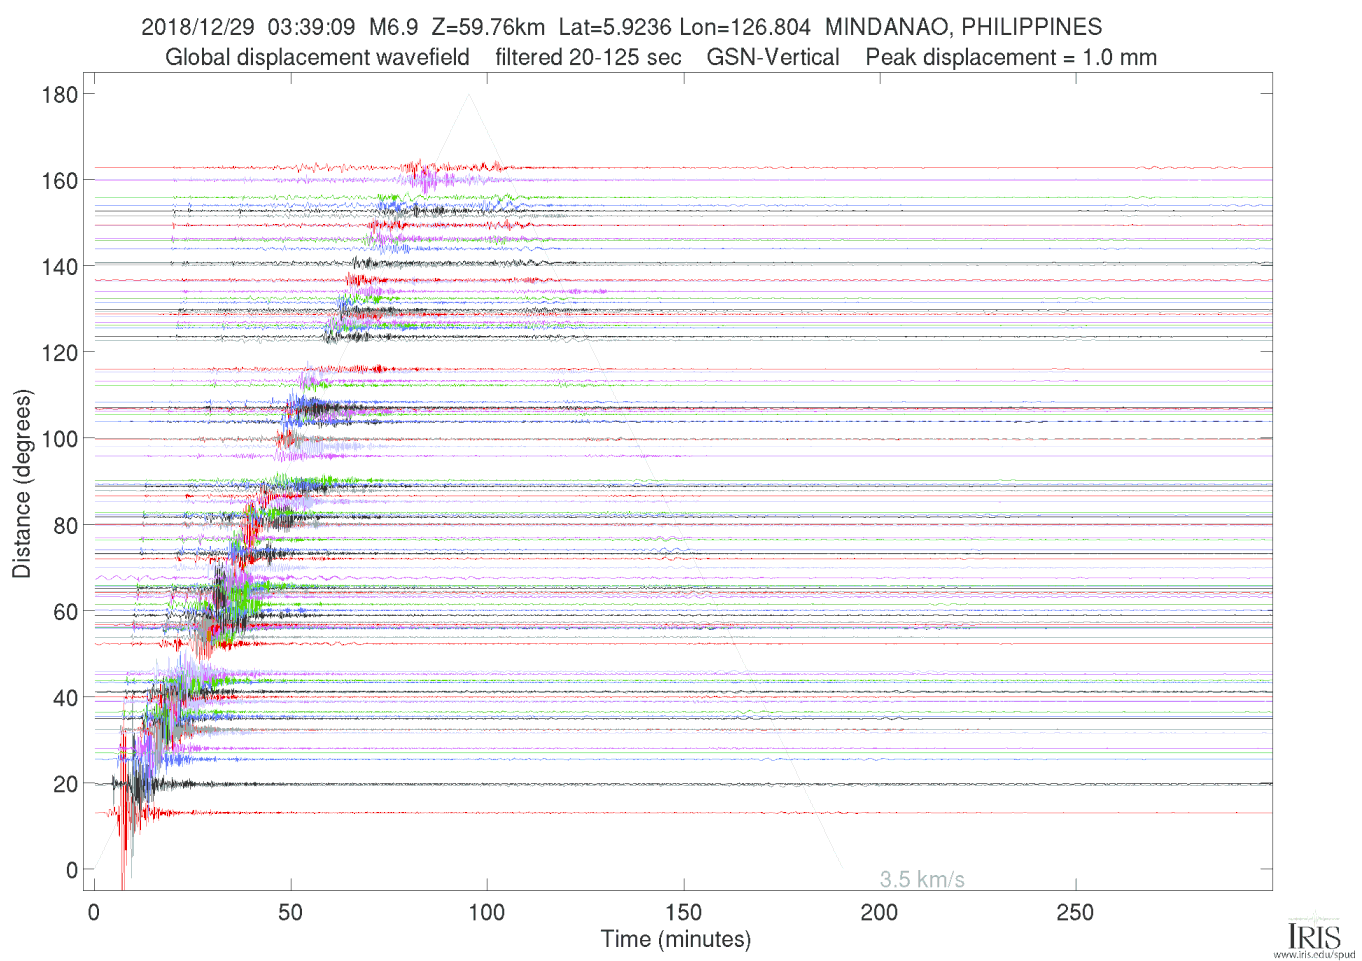Viewport: 1362px width, 961px height.
Task: Select the Lon=126.804 text
Action: [x=745, y=27]
